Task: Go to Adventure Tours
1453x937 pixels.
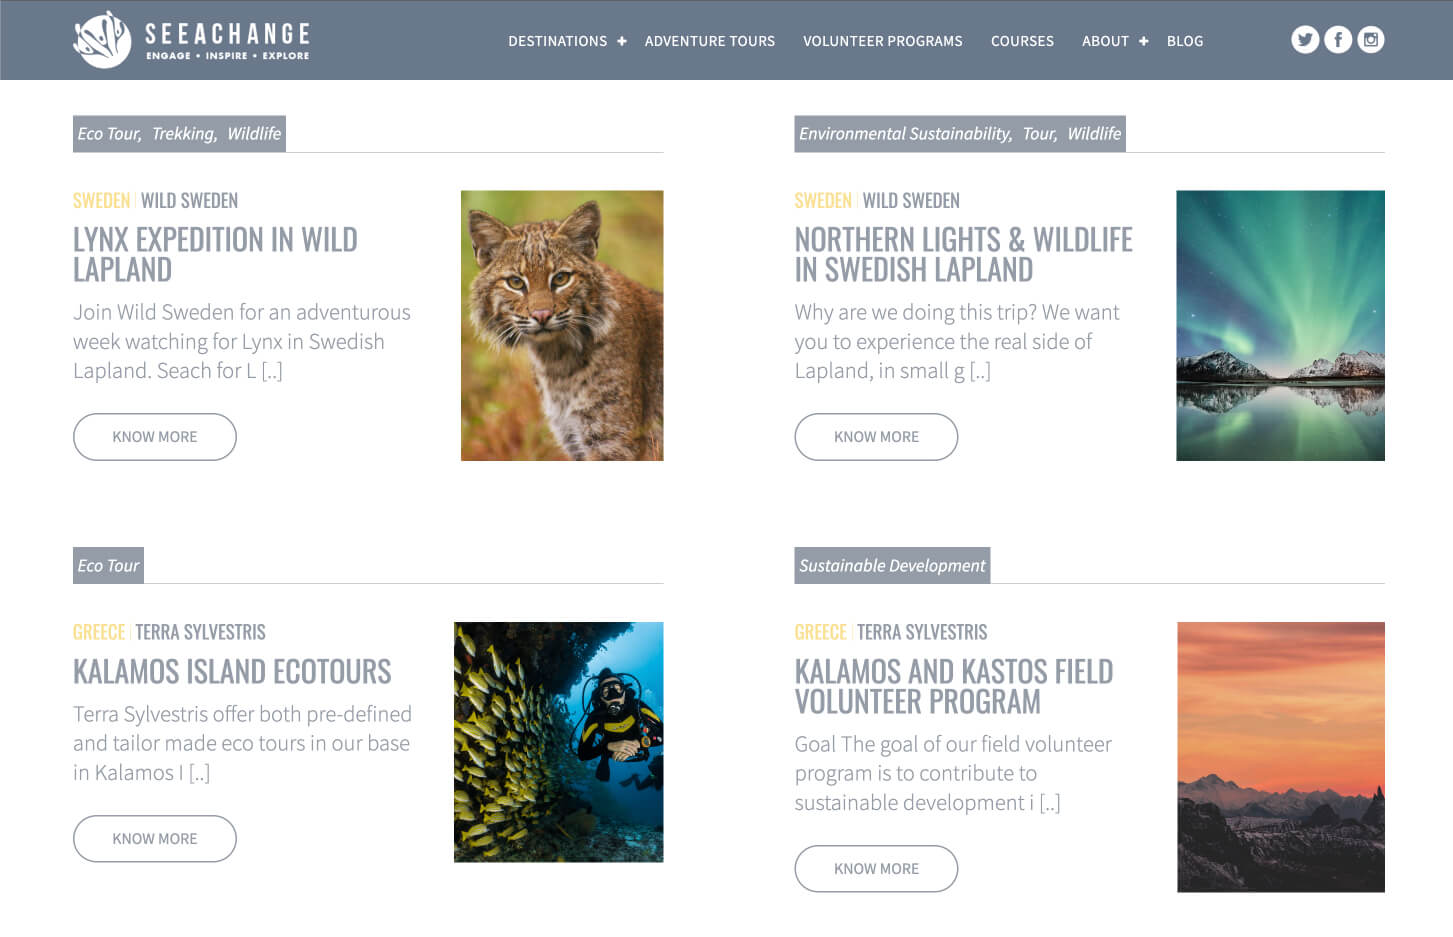Action: click(710, 41)
